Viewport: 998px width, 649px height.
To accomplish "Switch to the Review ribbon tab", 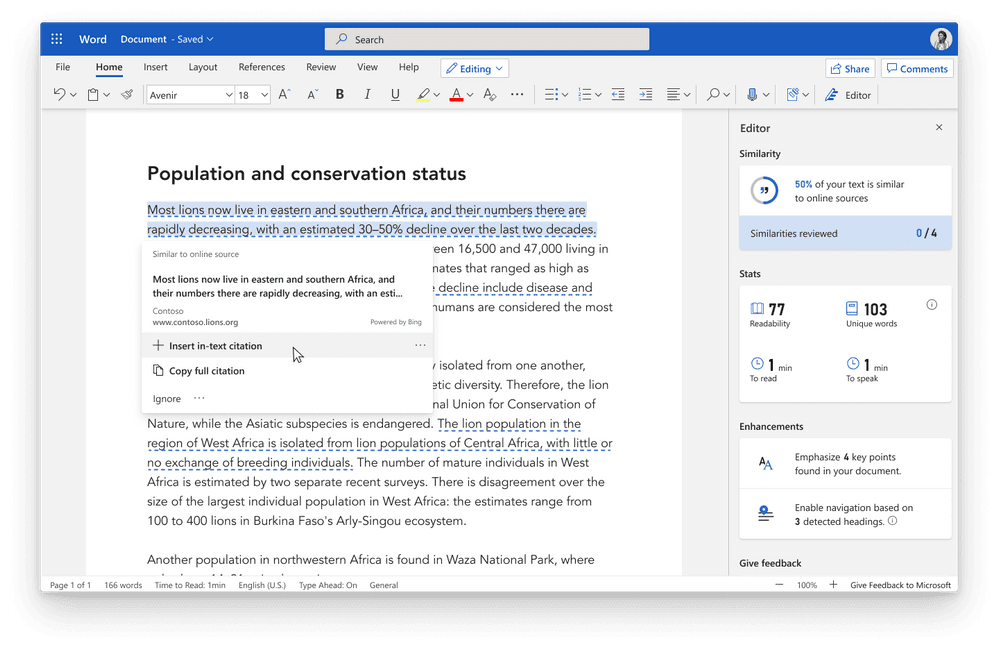I will tap(320, 67).
